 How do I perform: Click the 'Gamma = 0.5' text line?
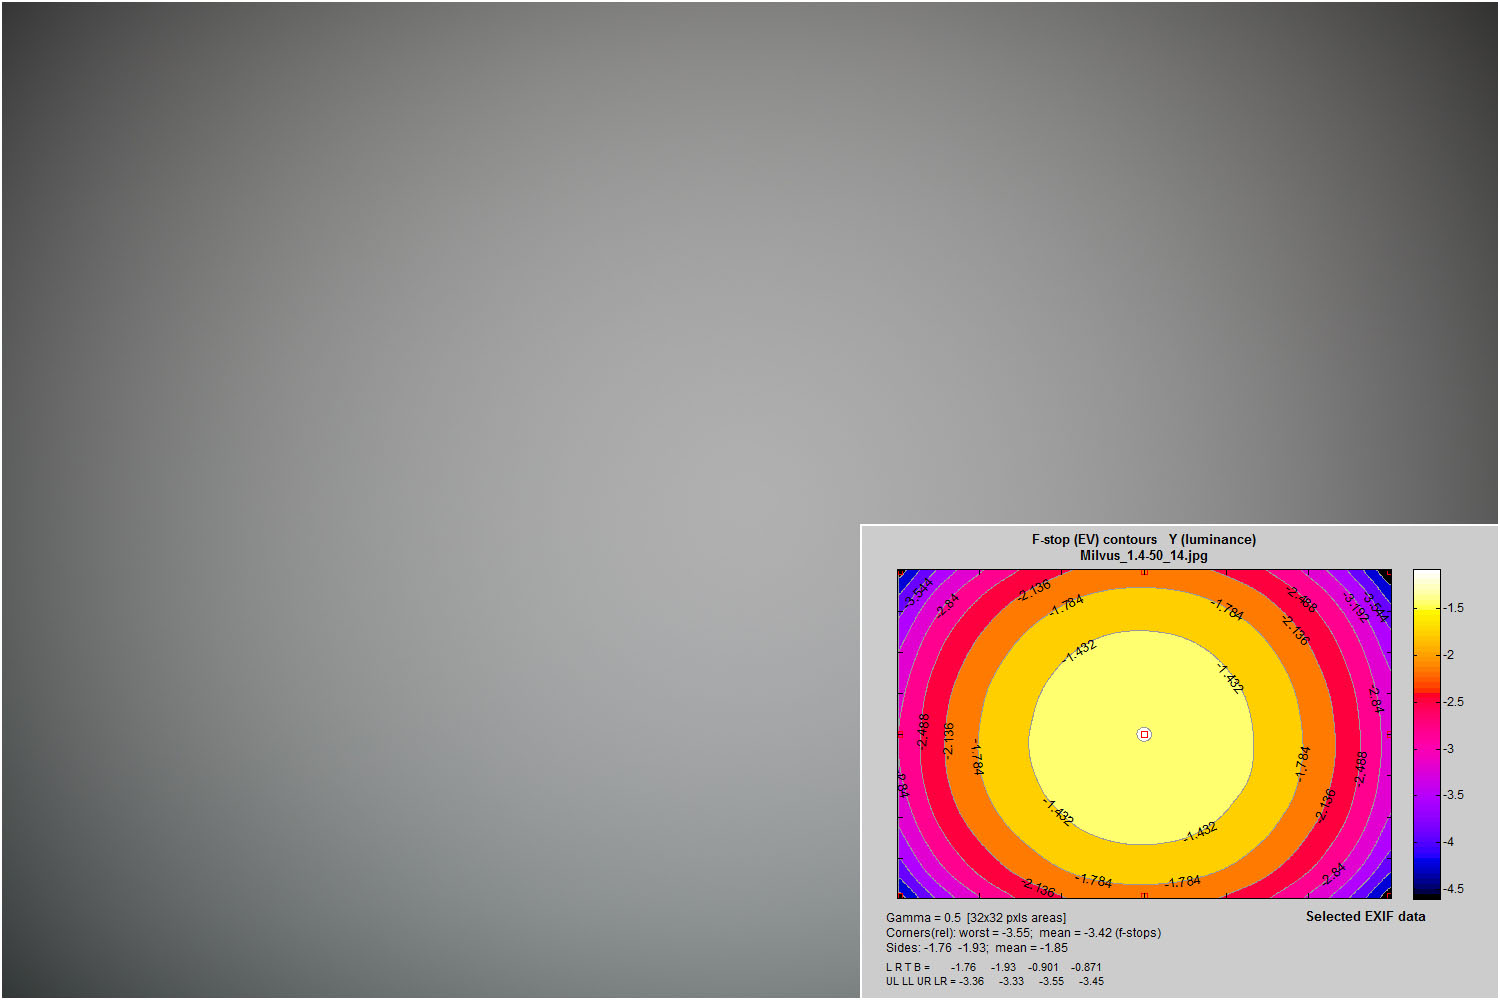click(x=975, y=918)
